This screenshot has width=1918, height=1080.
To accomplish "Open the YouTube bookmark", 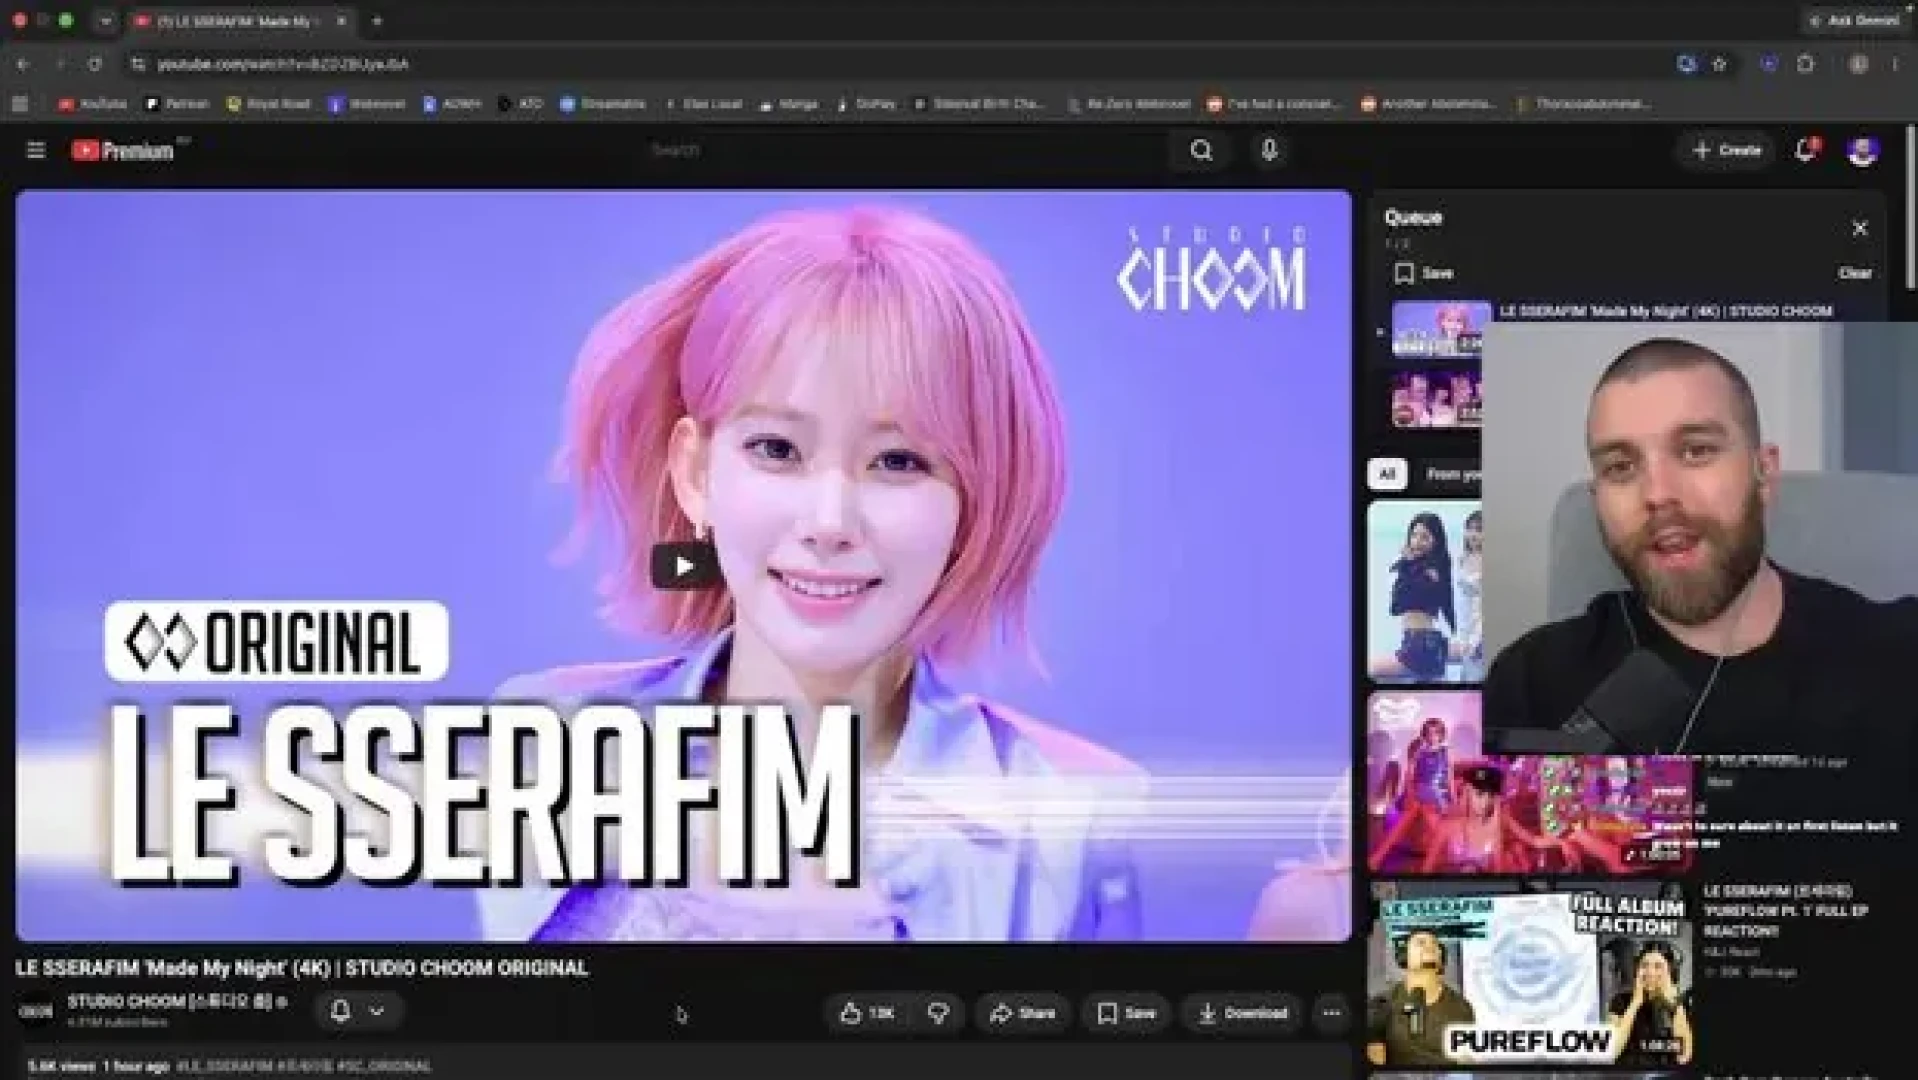I will click(x=93, y=104).
